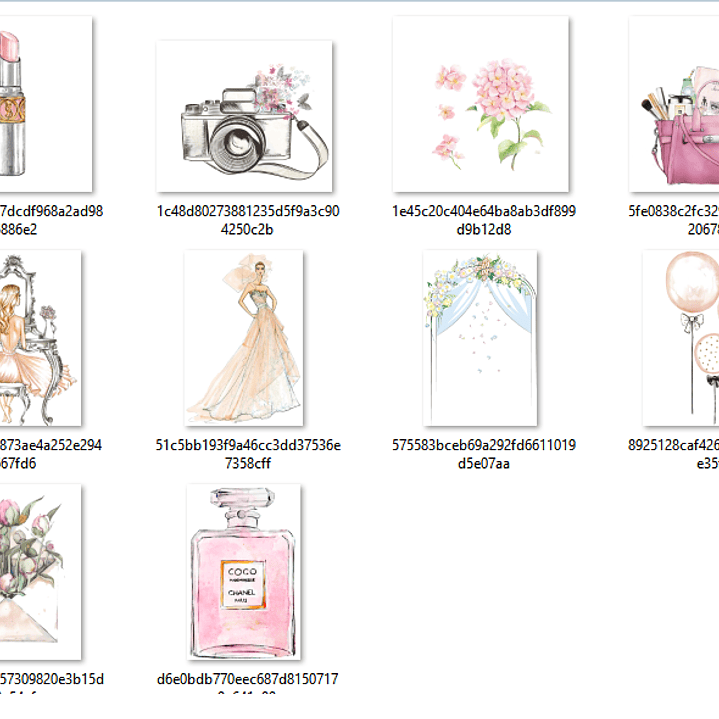
Task: Select the pink hydrangea flower thumbnail
Action: tap(480, 104)
